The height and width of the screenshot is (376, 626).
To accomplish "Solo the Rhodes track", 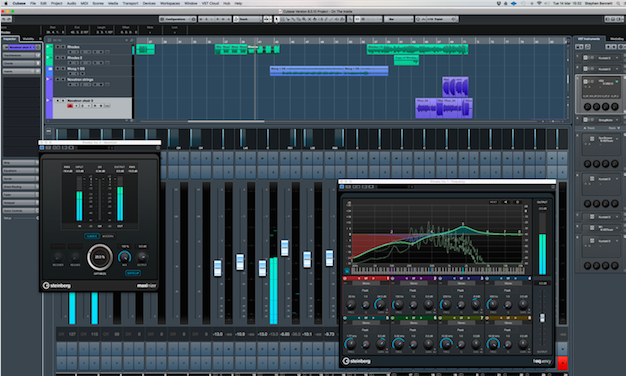I will click(x=63, y=47).
